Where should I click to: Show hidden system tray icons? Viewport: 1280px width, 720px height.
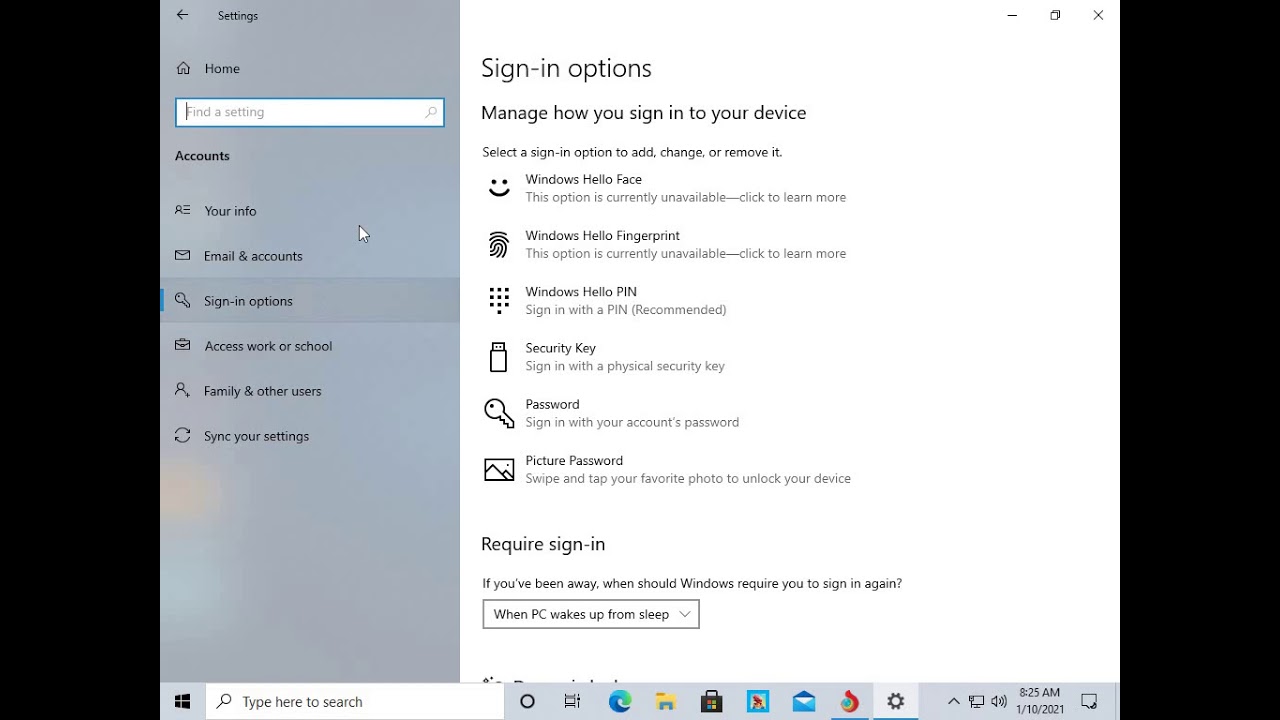[953, 702]
